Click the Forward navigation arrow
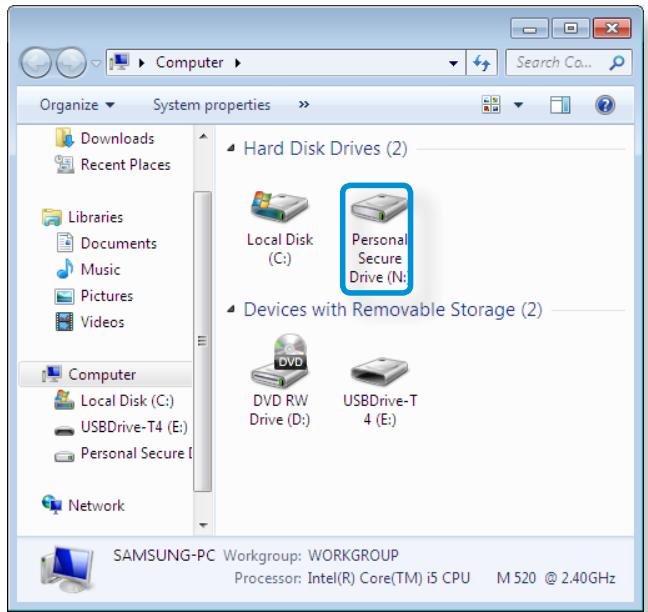648x612 pixels. 71,63
